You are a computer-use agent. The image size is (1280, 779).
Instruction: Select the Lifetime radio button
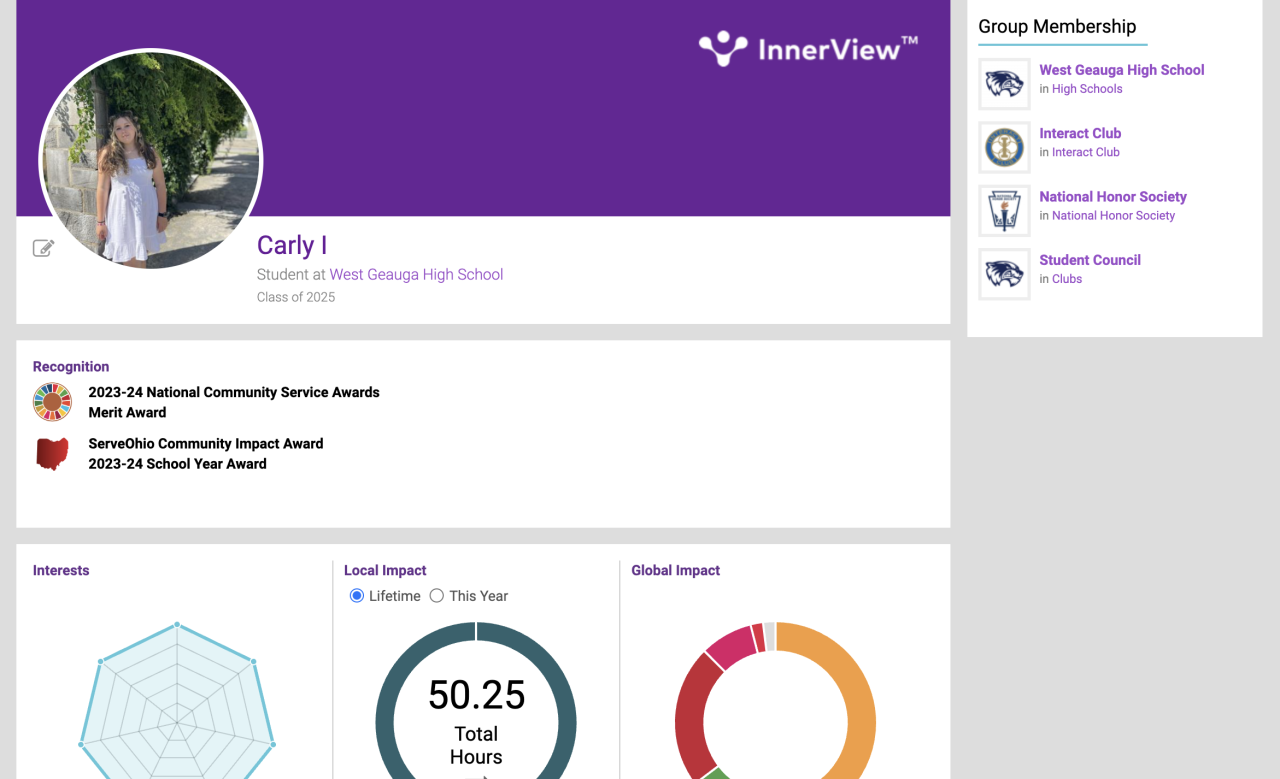(357, 596)
